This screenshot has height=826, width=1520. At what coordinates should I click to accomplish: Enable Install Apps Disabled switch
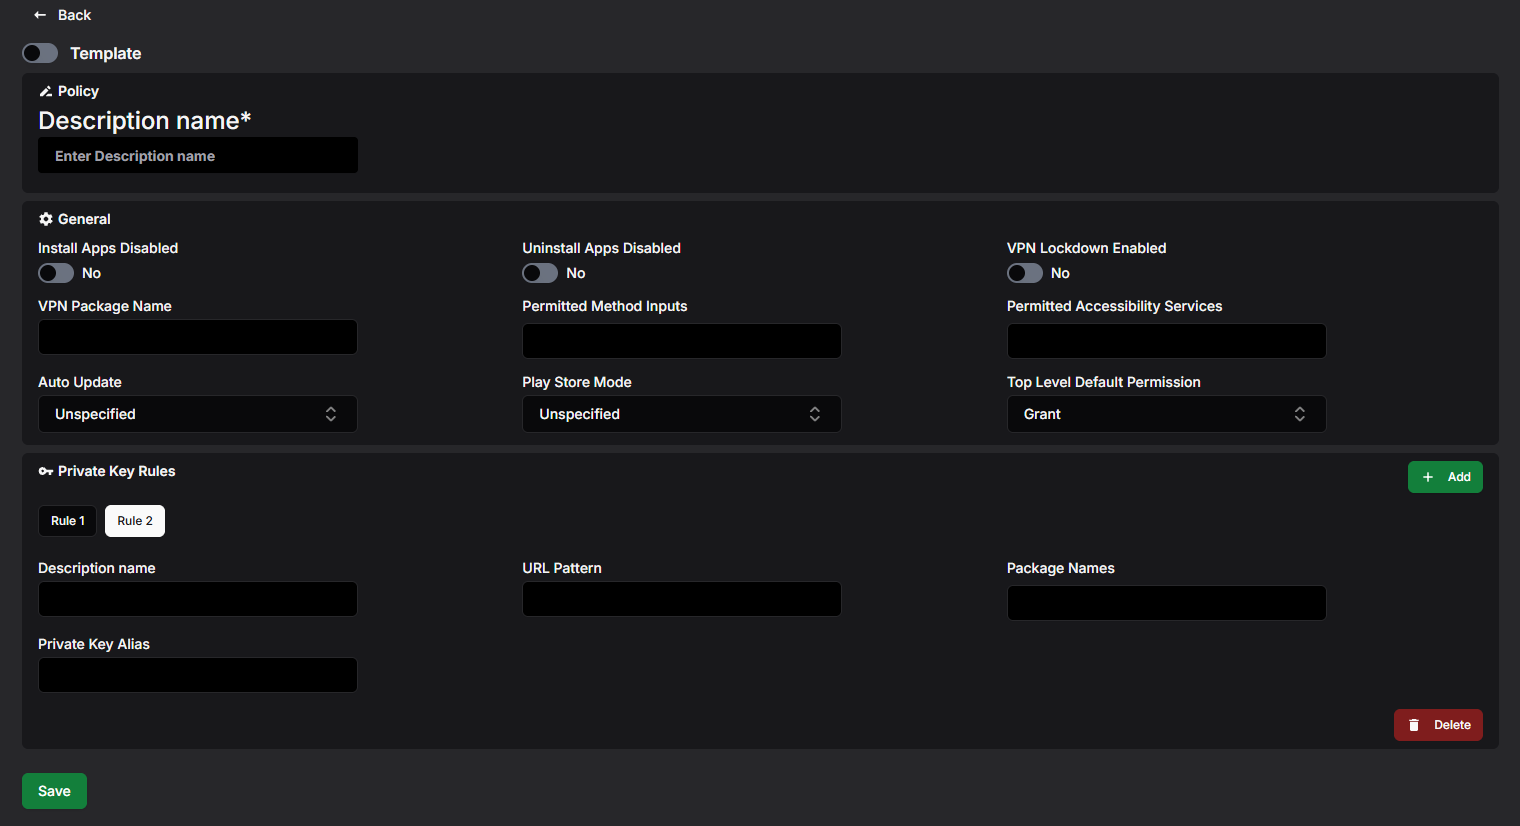(x=56, y=273)
